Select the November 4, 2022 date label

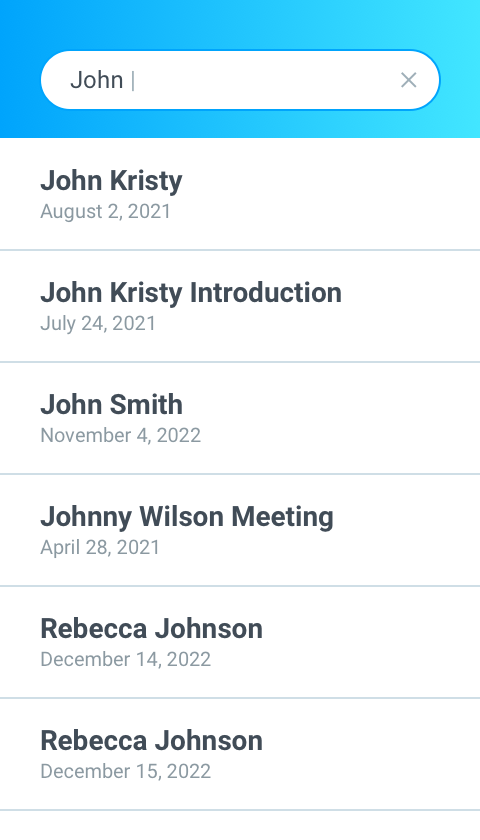pos(121,435)
